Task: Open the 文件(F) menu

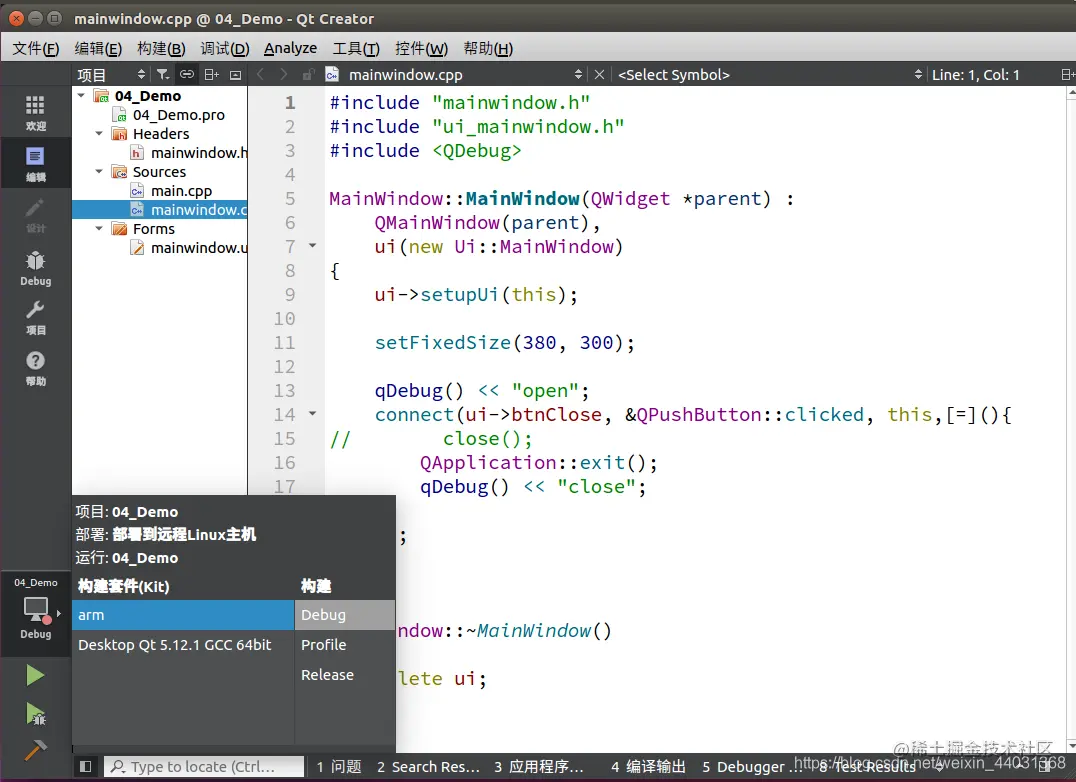Action: click(x=36, y=49)
